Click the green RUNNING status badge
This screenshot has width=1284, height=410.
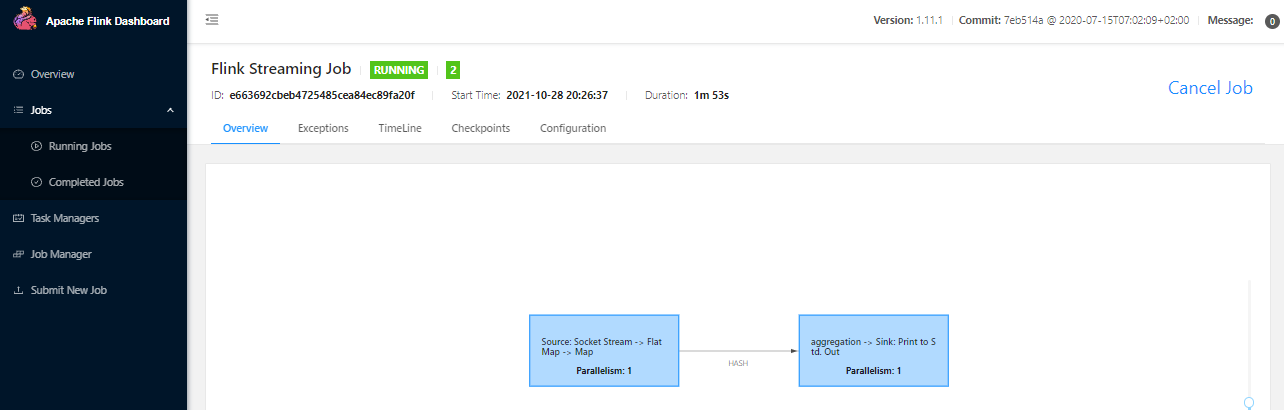(399, 70)
